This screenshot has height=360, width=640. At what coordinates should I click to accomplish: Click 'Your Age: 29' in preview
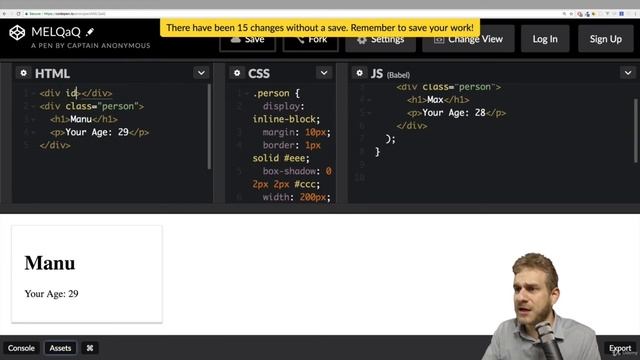pos(51,293)
